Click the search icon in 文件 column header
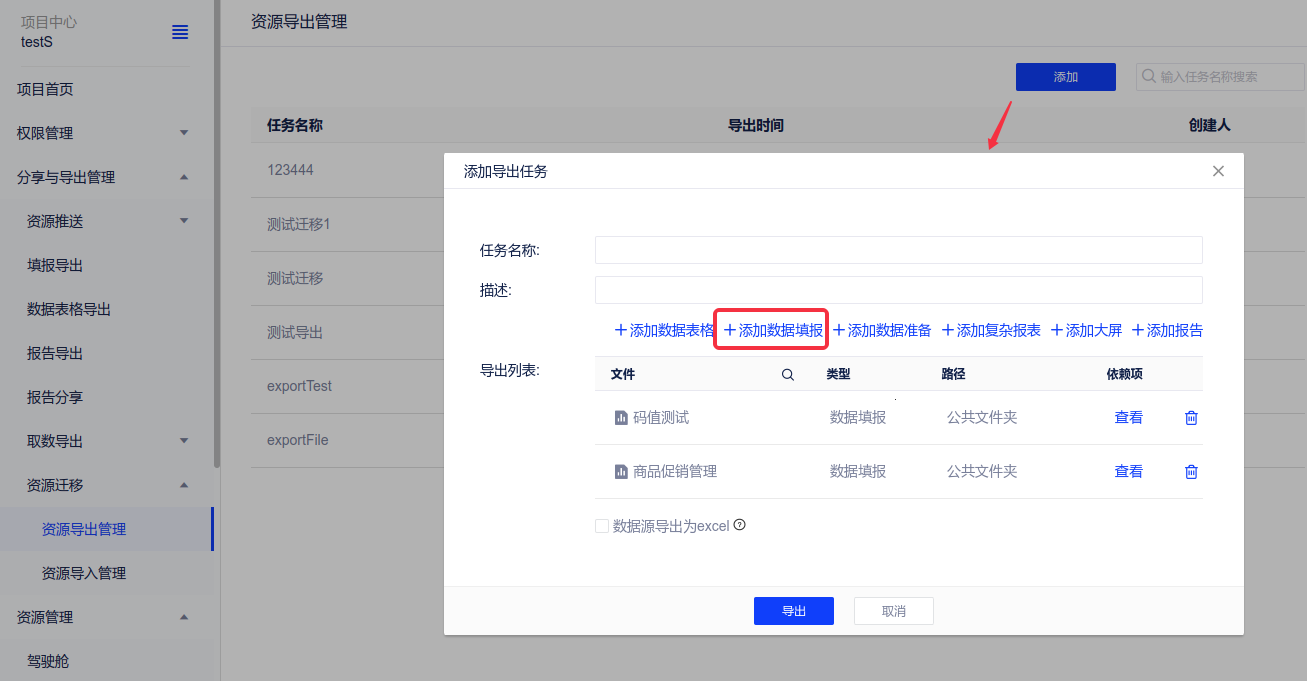 788,375
